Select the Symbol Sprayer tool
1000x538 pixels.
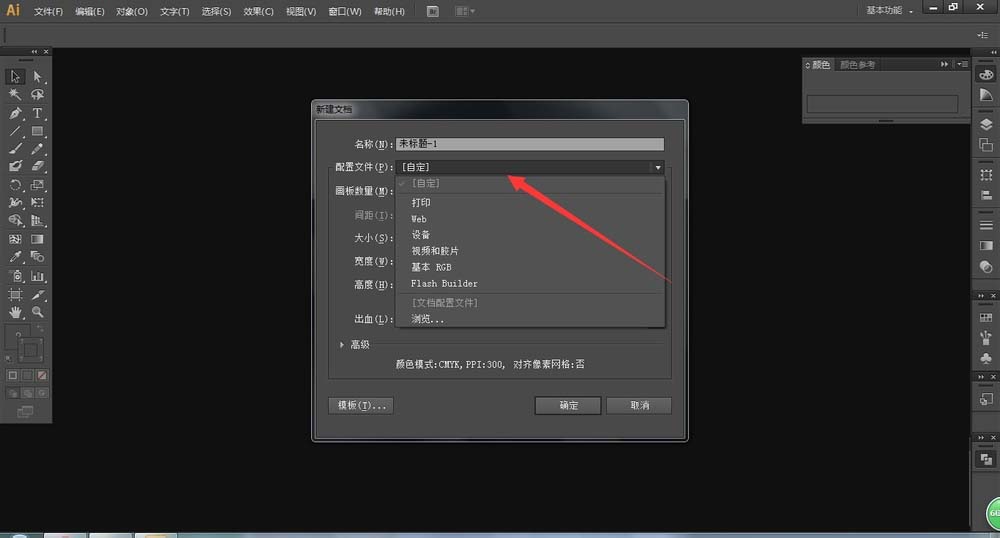tap(15, 276)
